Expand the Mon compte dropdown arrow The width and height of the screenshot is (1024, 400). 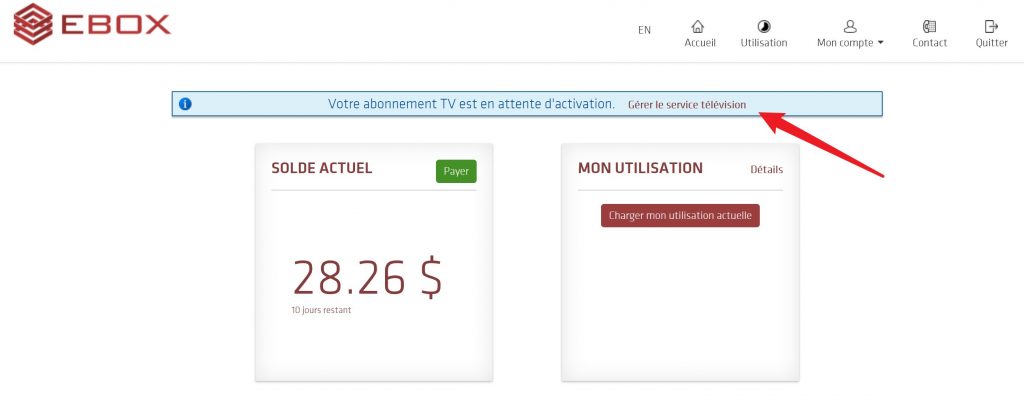[x=880, y=43]
